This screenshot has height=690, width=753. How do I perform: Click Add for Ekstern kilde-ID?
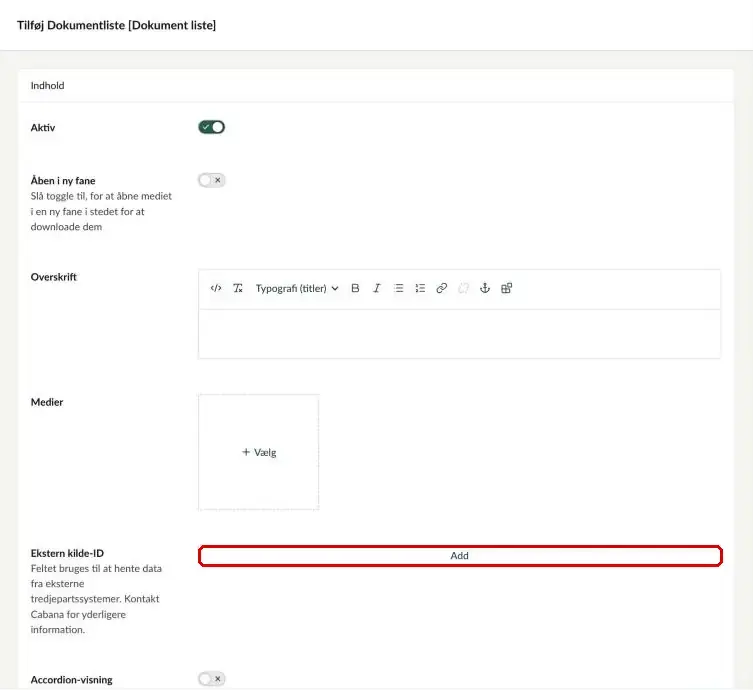point(460,556)
